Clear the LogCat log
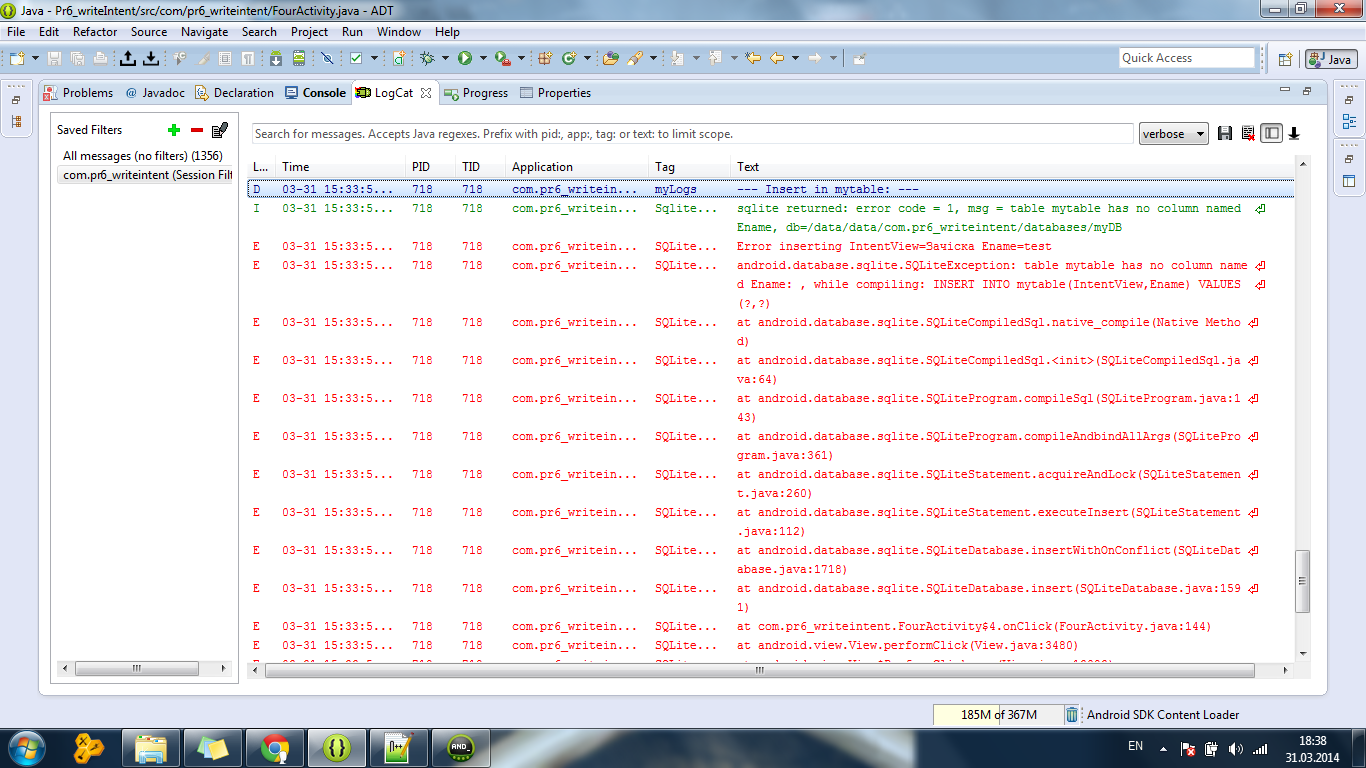The width and height of the screenshot is (1366, 768). point(1248,134)
